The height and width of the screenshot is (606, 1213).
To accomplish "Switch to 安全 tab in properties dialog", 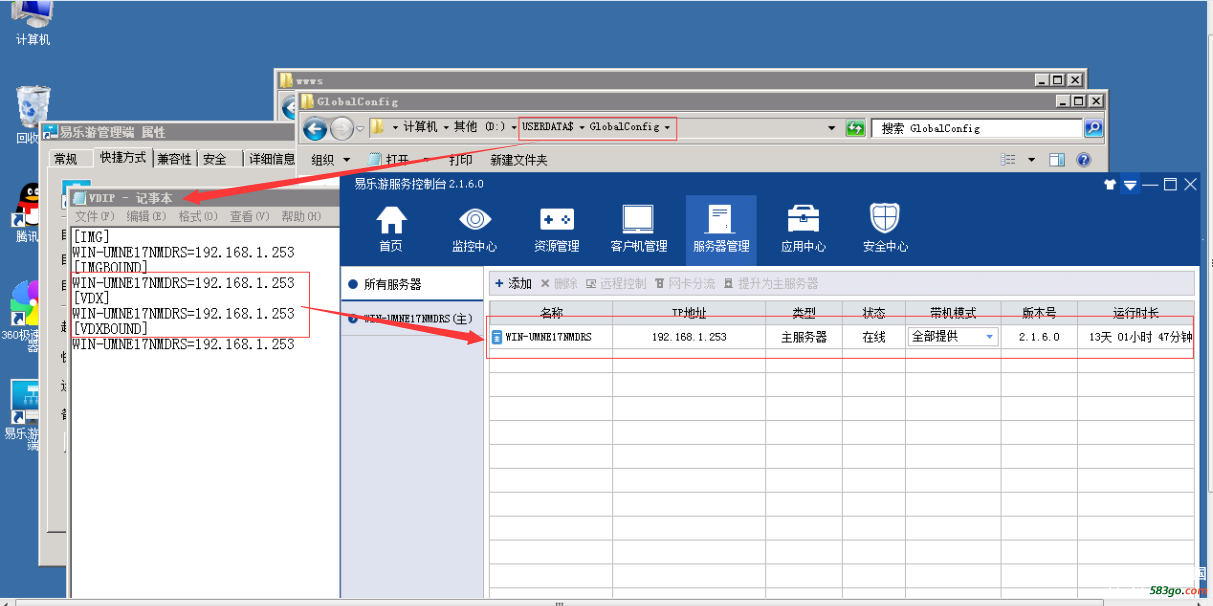I will 215,159.
